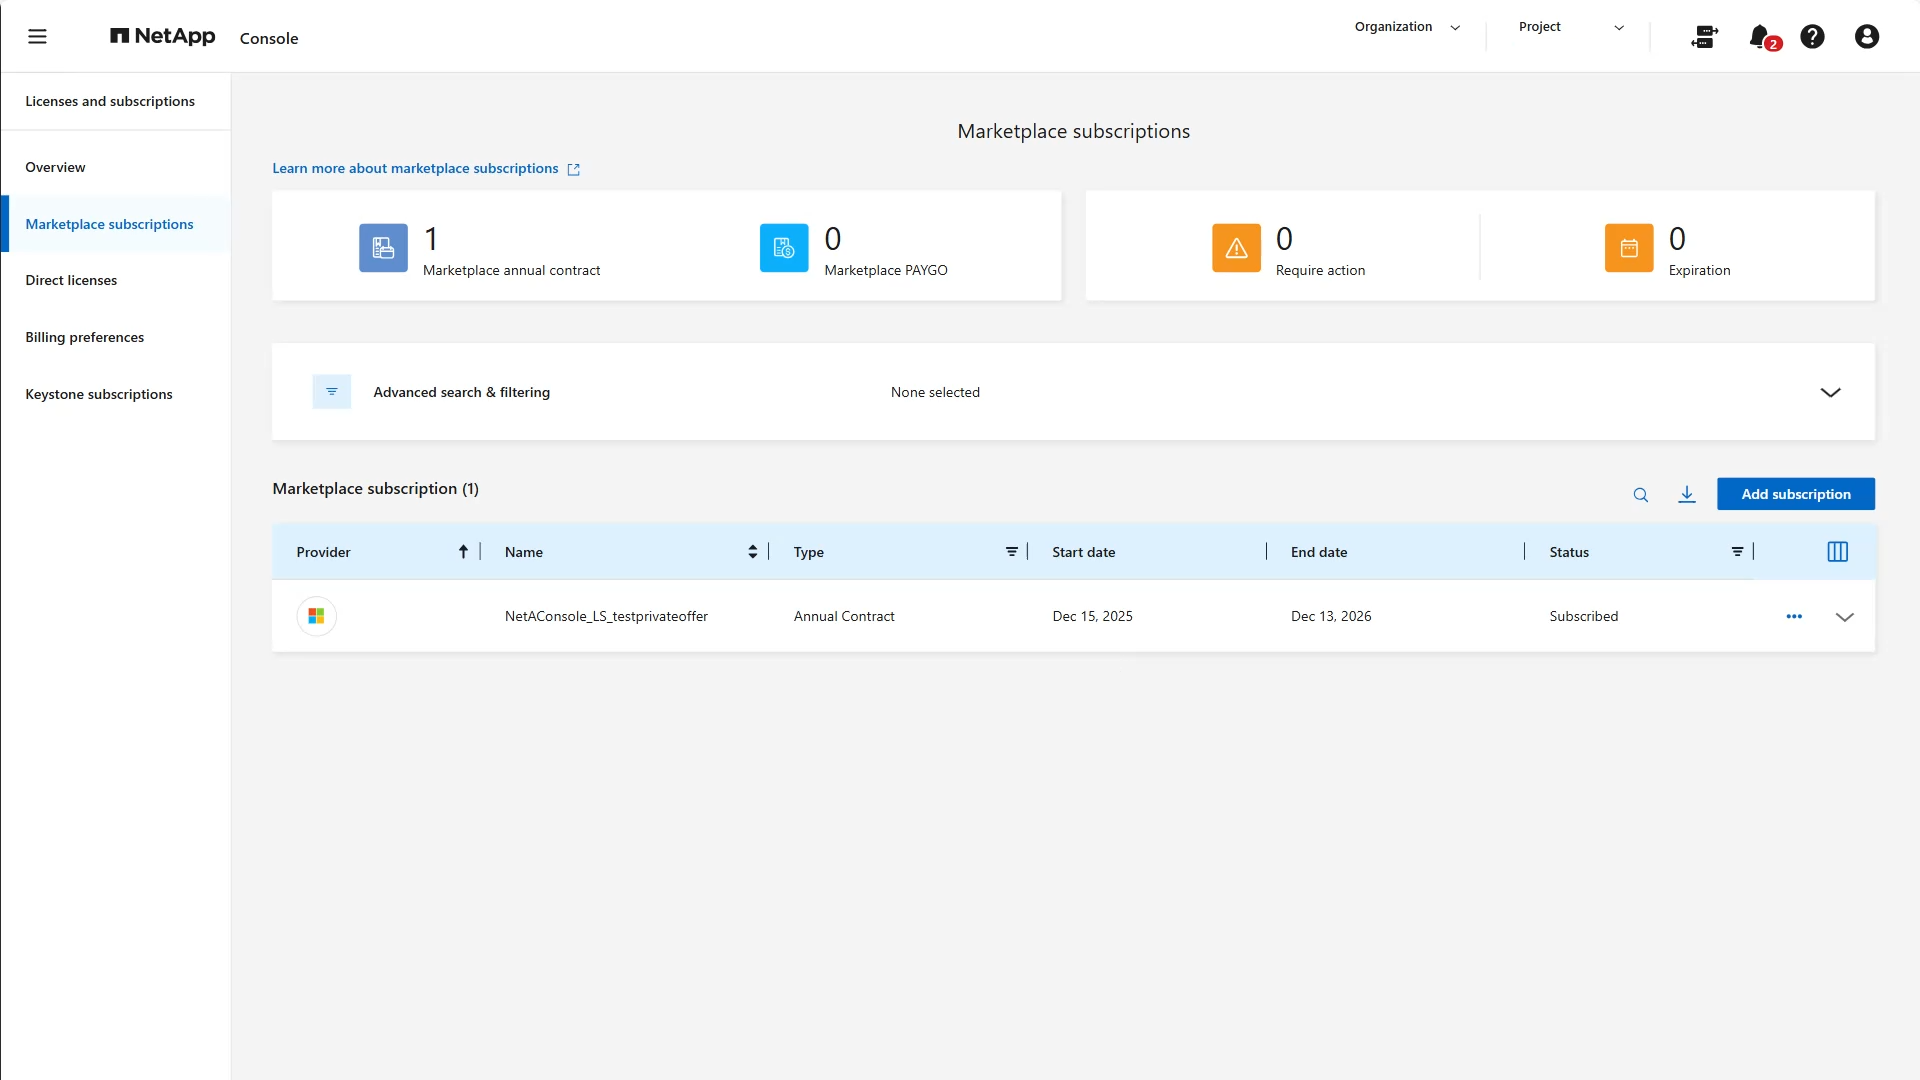The width and height of the screenshot is (1920, 1080).
Task: Click the Marketplace annual contract count label
Action: pyautogui.click(x=511, y=271)
